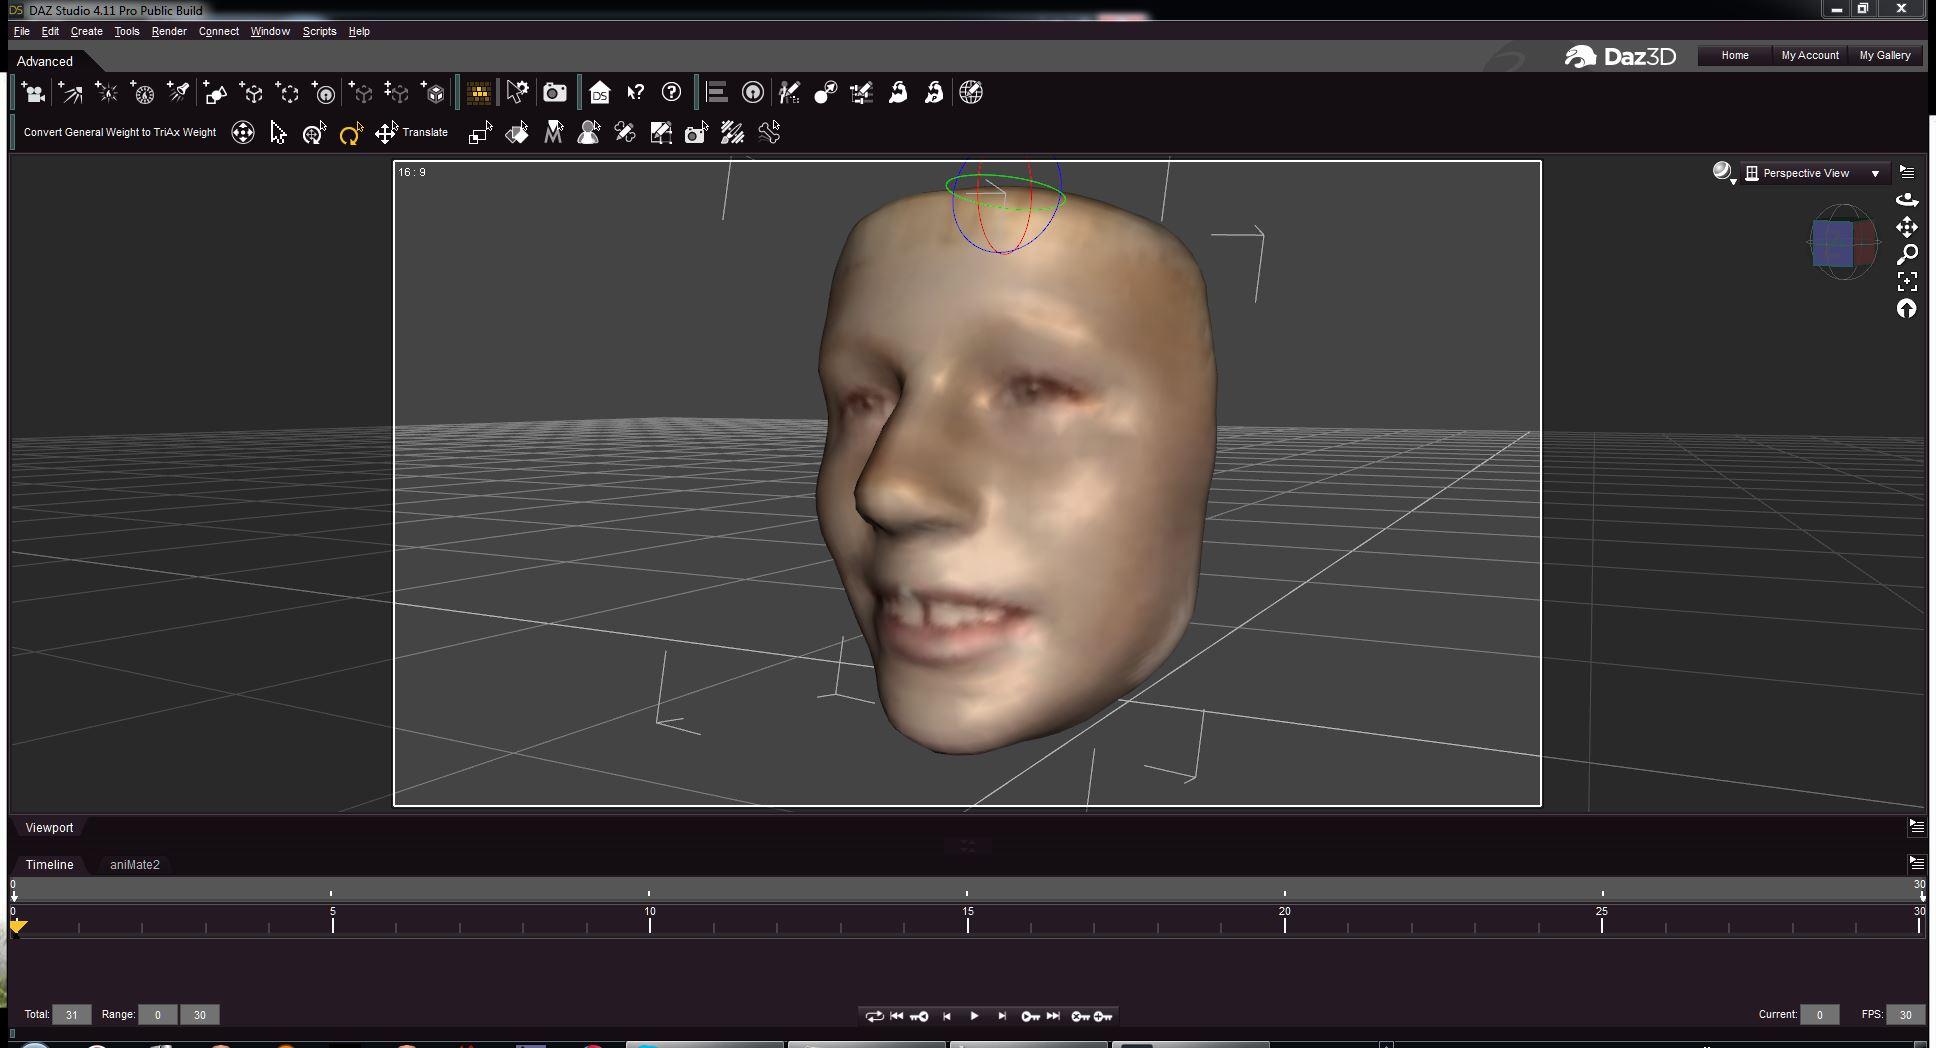Click the Render camera icon
The image size is (1936, 1048).
pyautogui.click(x=555, y=93)
